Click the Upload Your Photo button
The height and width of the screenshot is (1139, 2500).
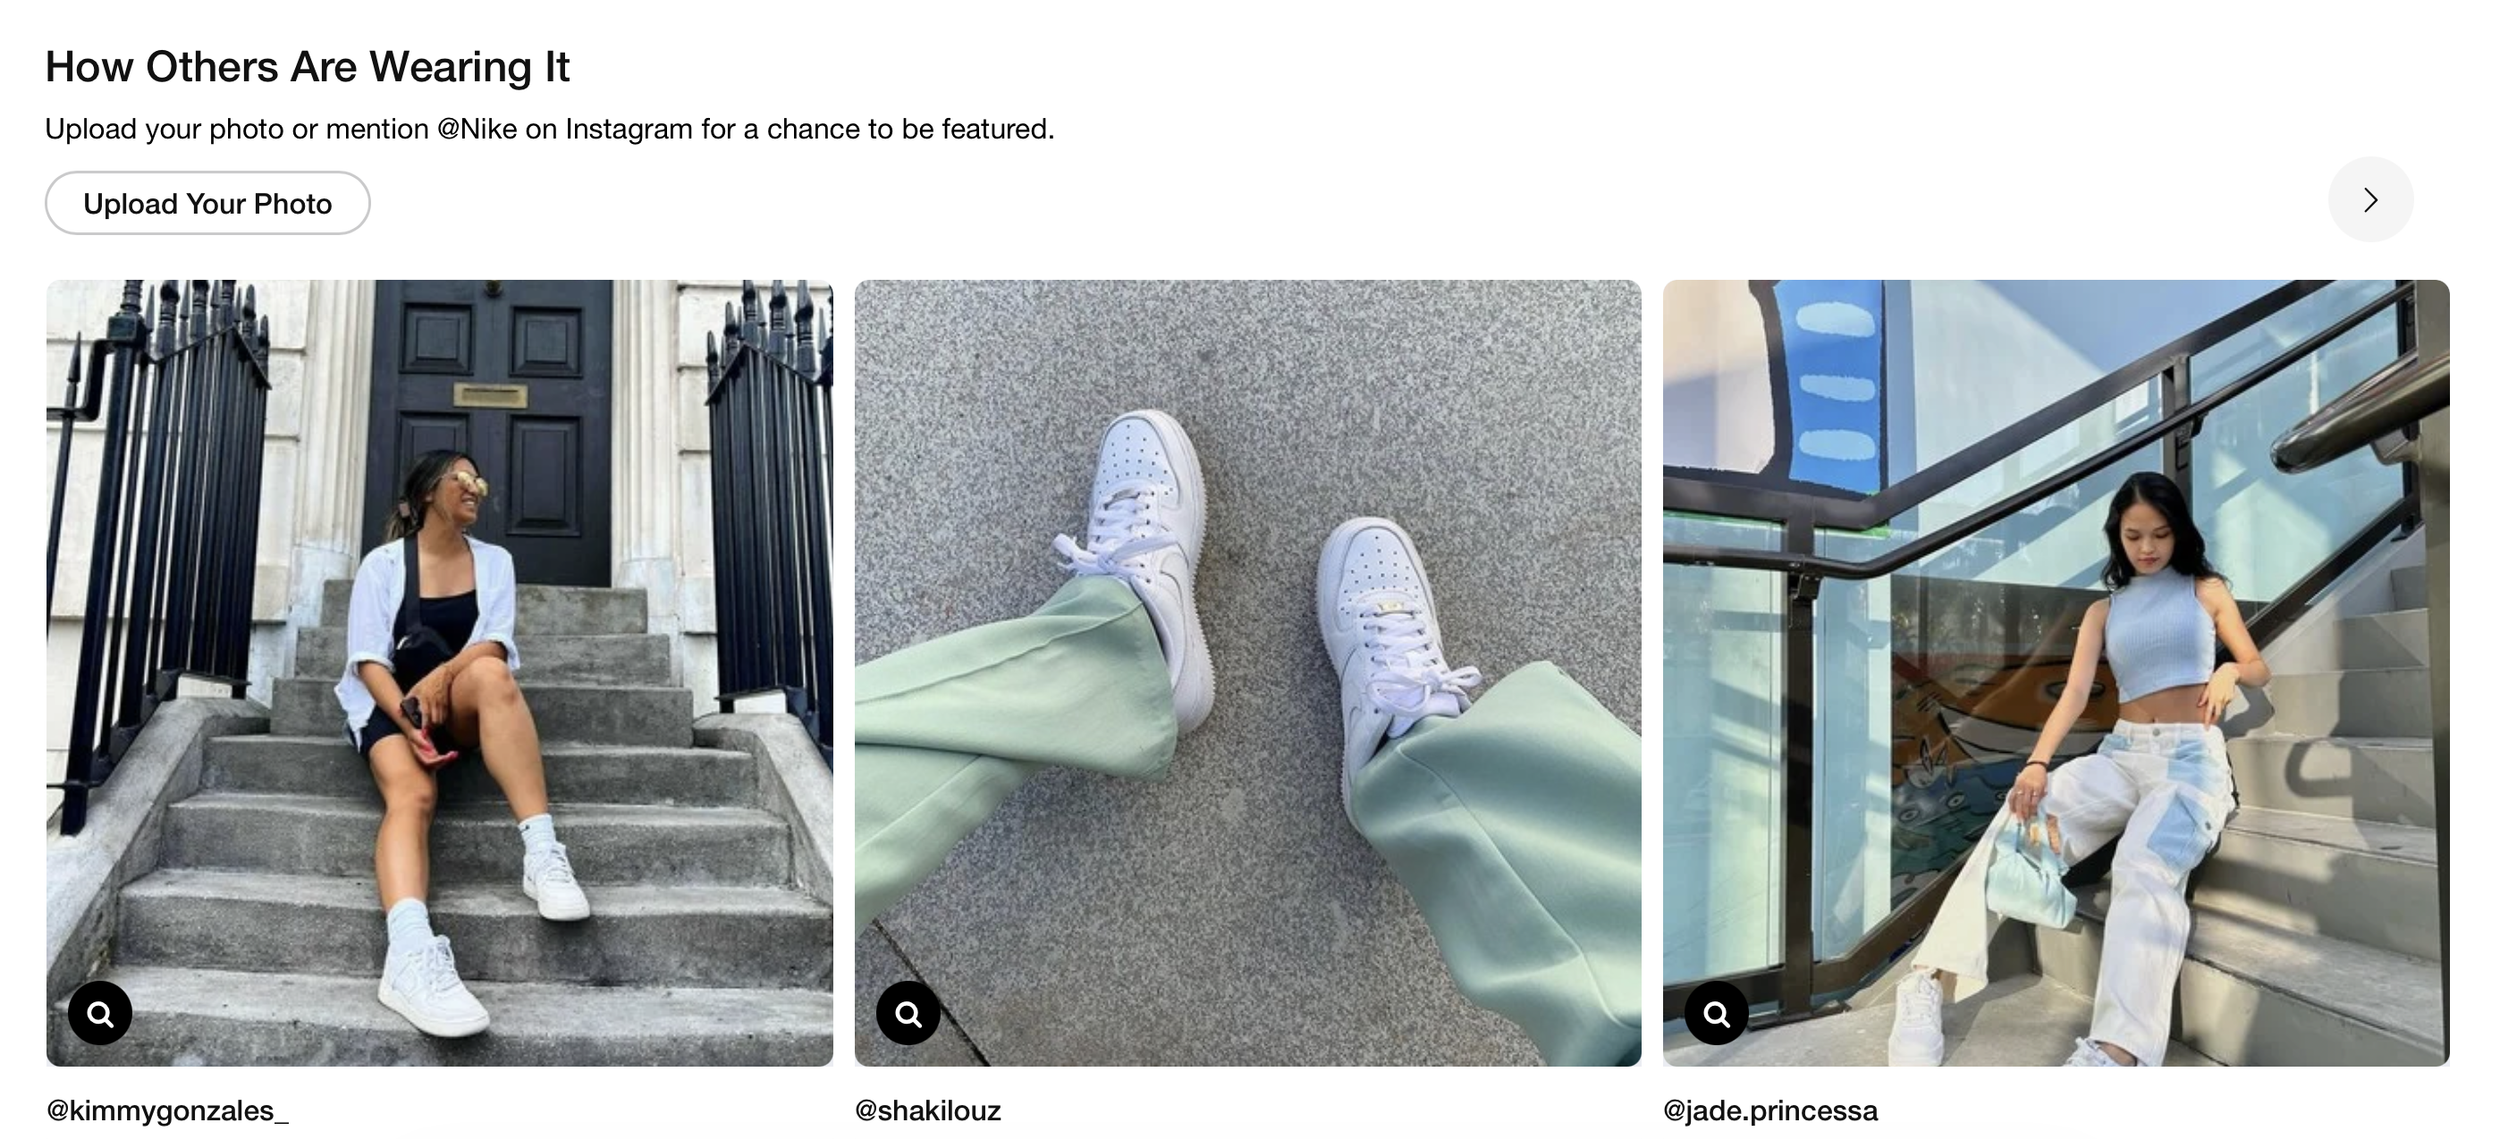click(207, 203)
